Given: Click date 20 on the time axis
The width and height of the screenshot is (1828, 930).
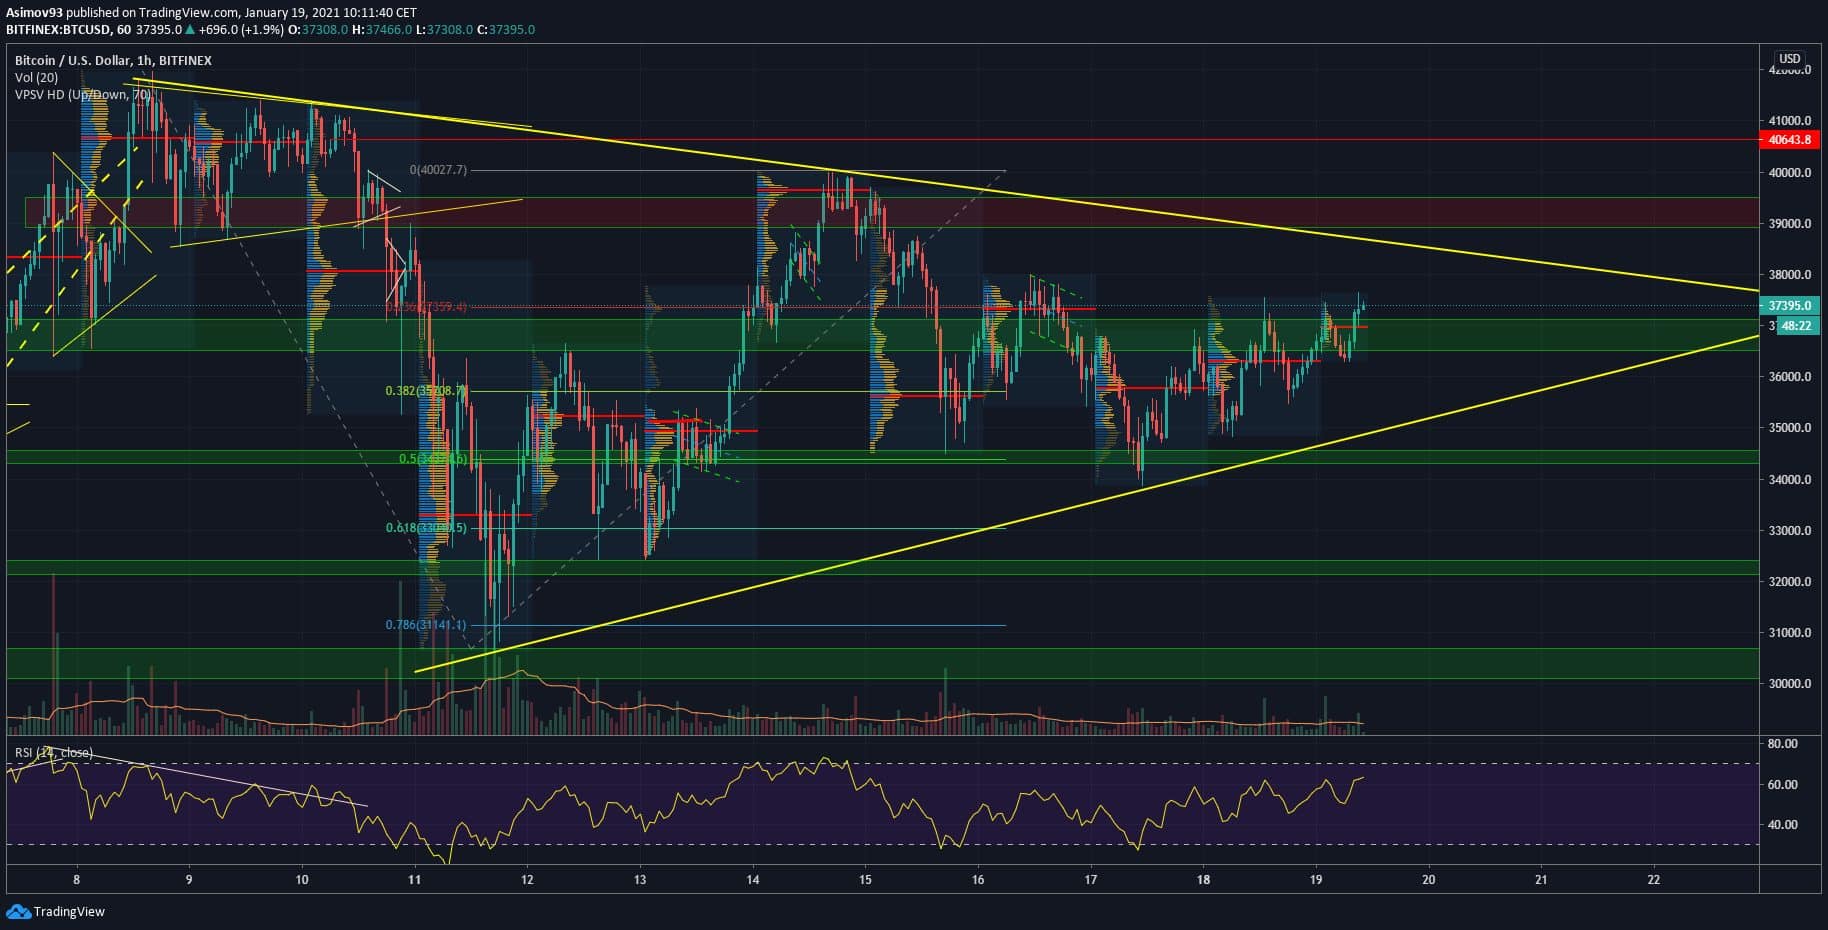Looking at the screenshot, I should coord(1429,880).
